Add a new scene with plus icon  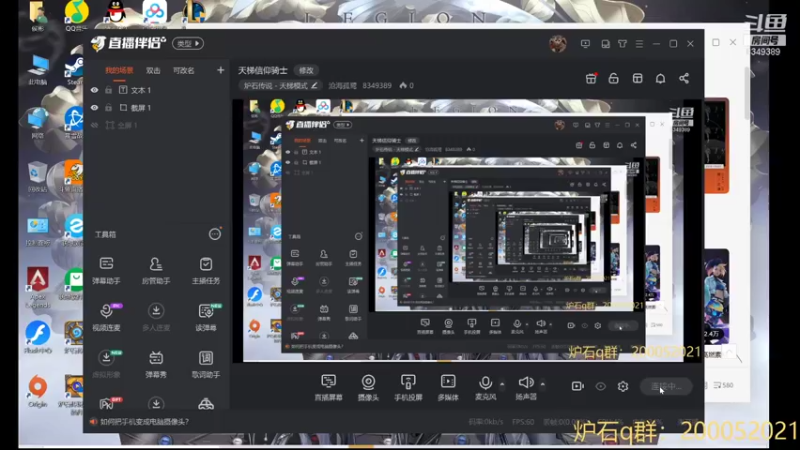coord(220,70)
